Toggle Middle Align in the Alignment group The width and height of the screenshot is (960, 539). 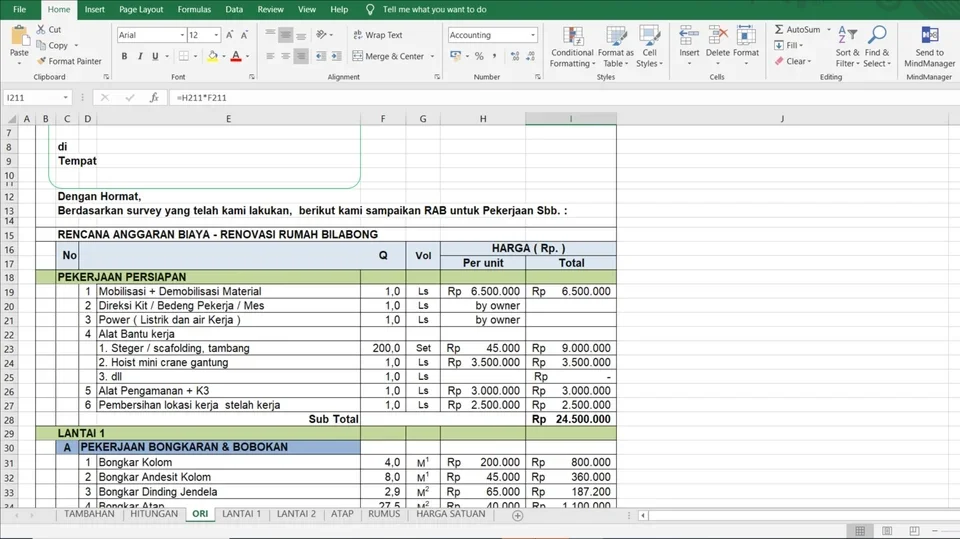tap(285, 35)
